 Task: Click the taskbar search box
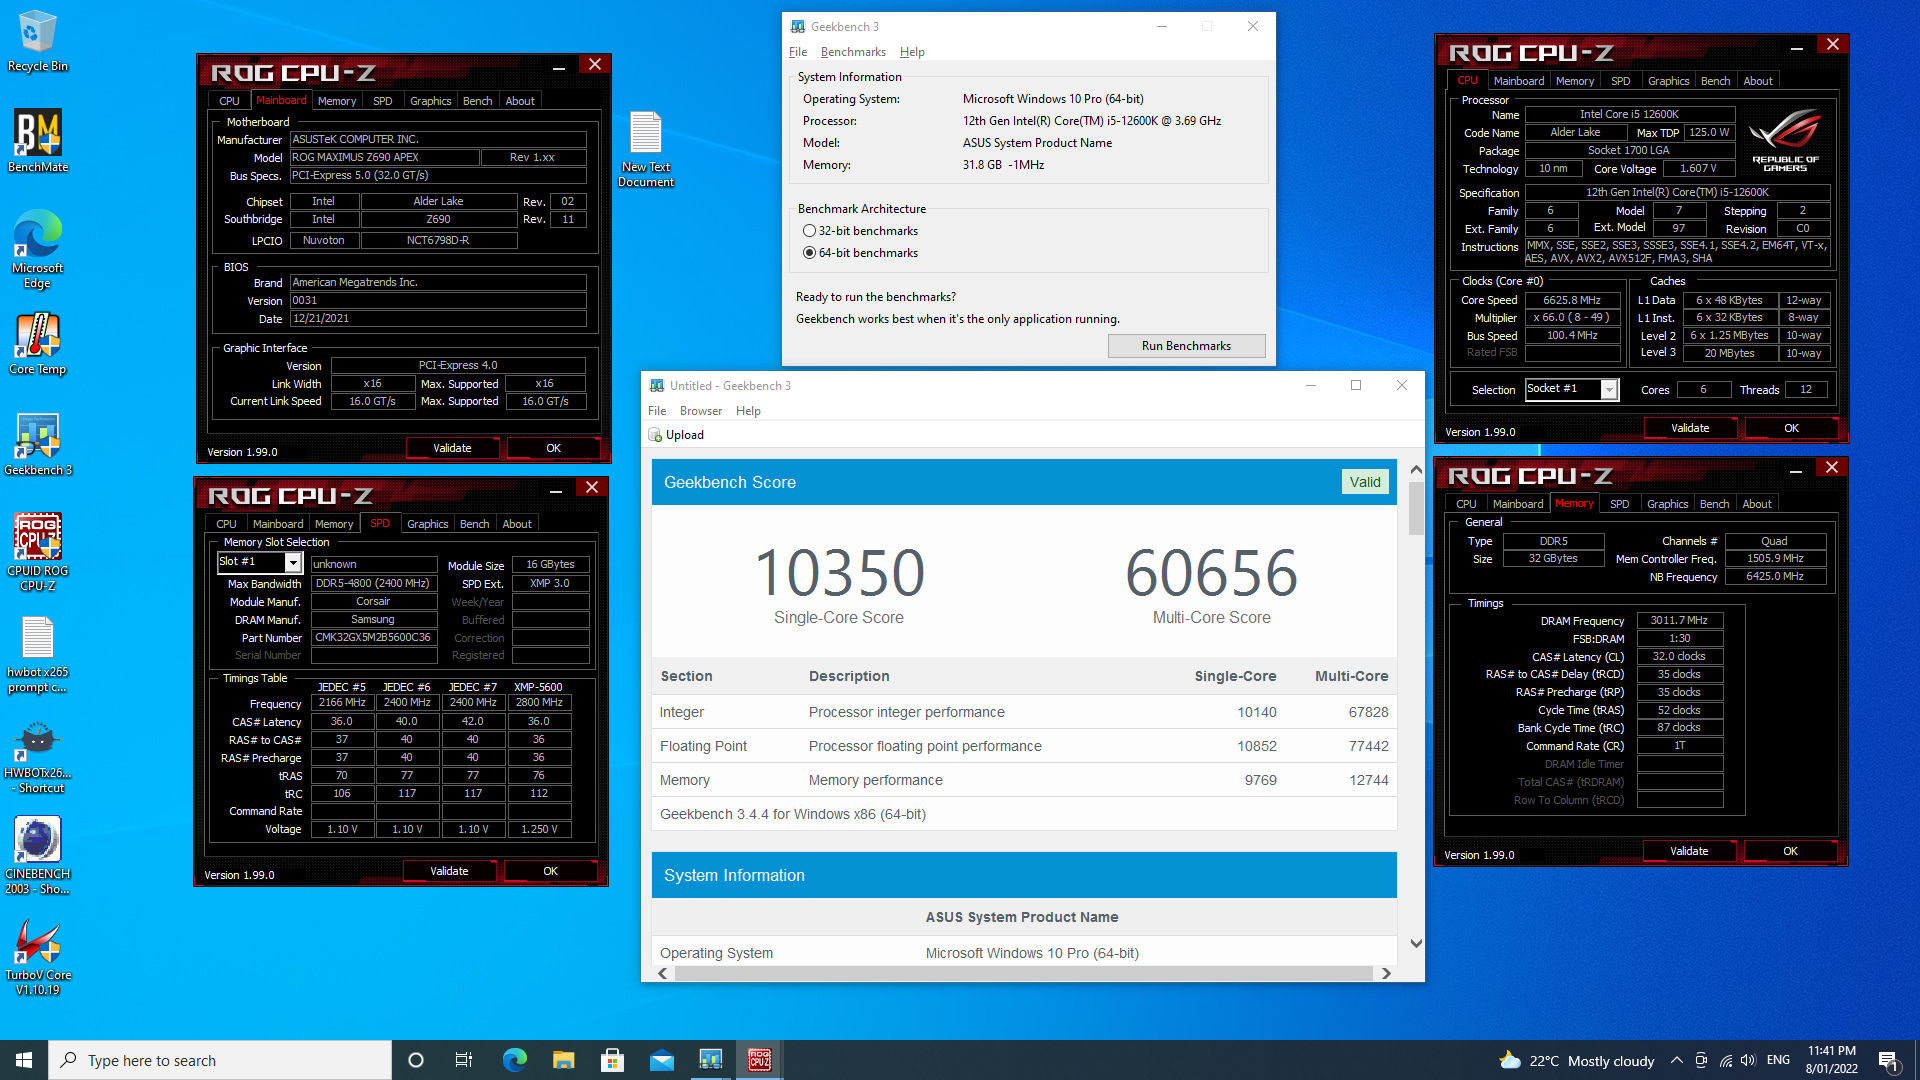coord(220,1060)
